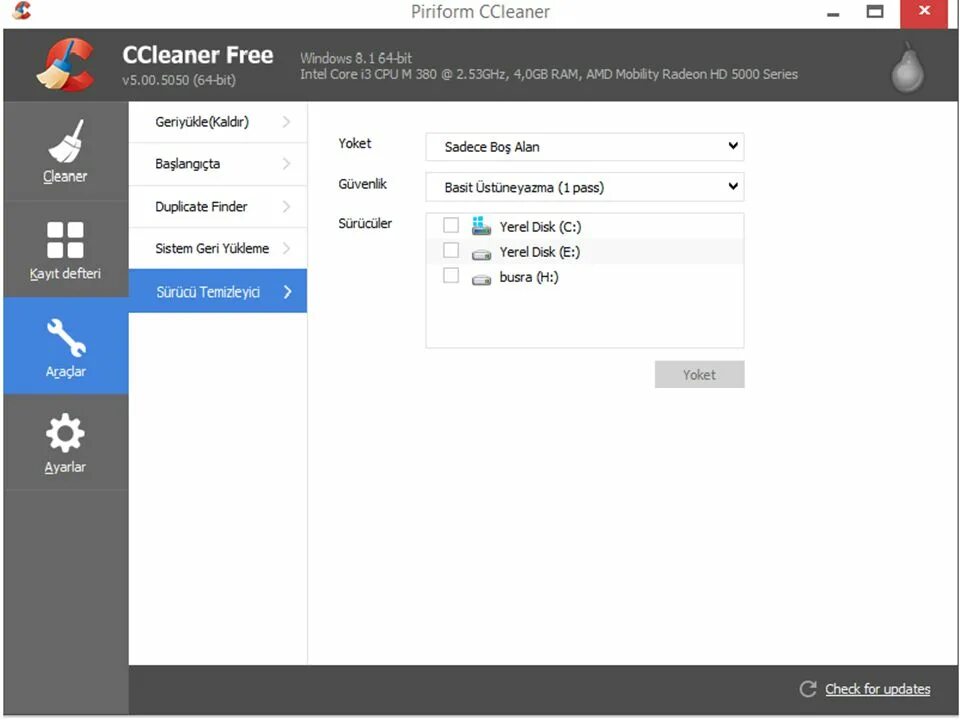Click the Yoket button
Image resolution: width=960 pixels, height=720 pixels.
pos(699,374)
